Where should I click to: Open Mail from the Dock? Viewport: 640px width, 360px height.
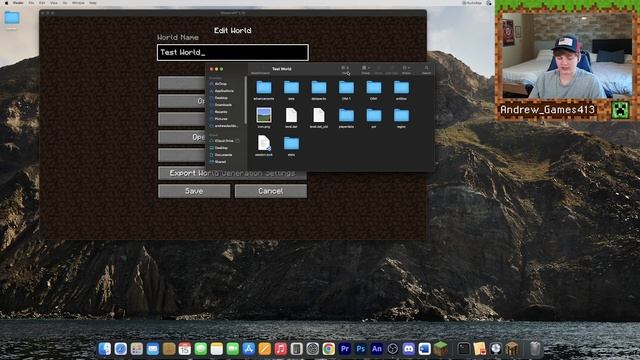coord(153,349)
